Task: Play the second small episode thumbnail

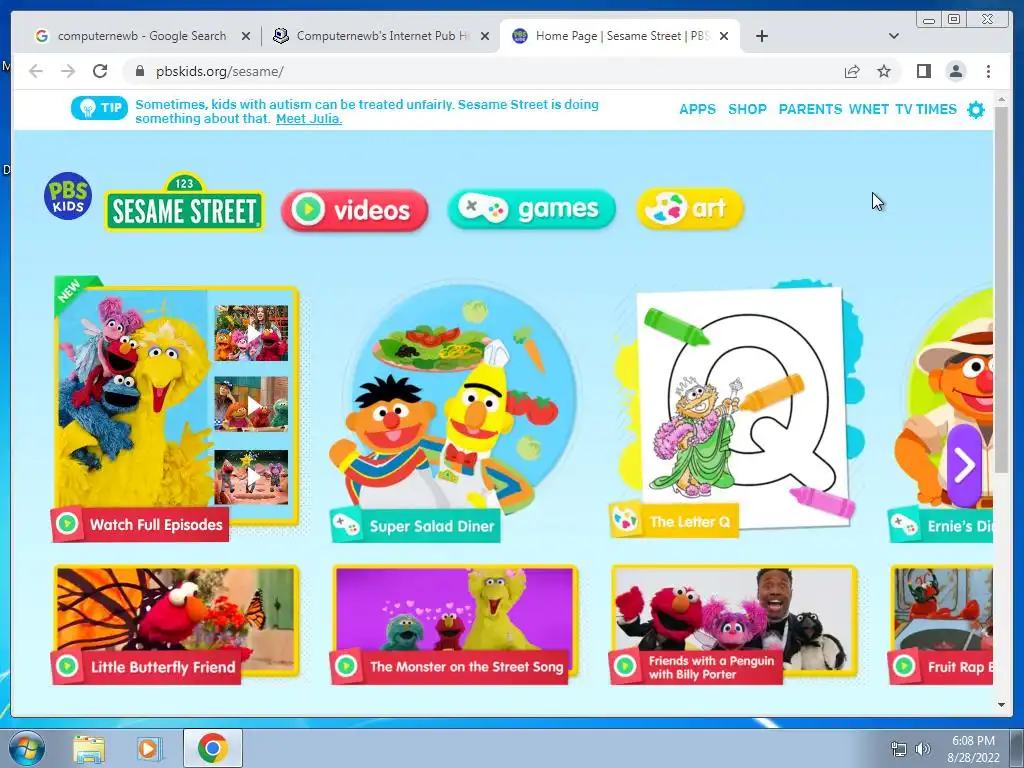Action: [251, 404]
